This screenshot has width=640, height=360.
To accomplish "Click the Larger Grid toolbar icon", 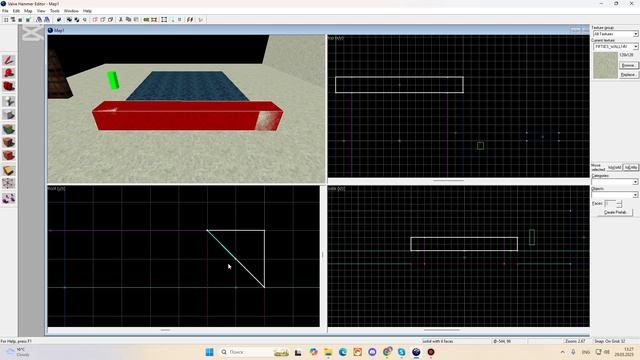I will point(28,20).
